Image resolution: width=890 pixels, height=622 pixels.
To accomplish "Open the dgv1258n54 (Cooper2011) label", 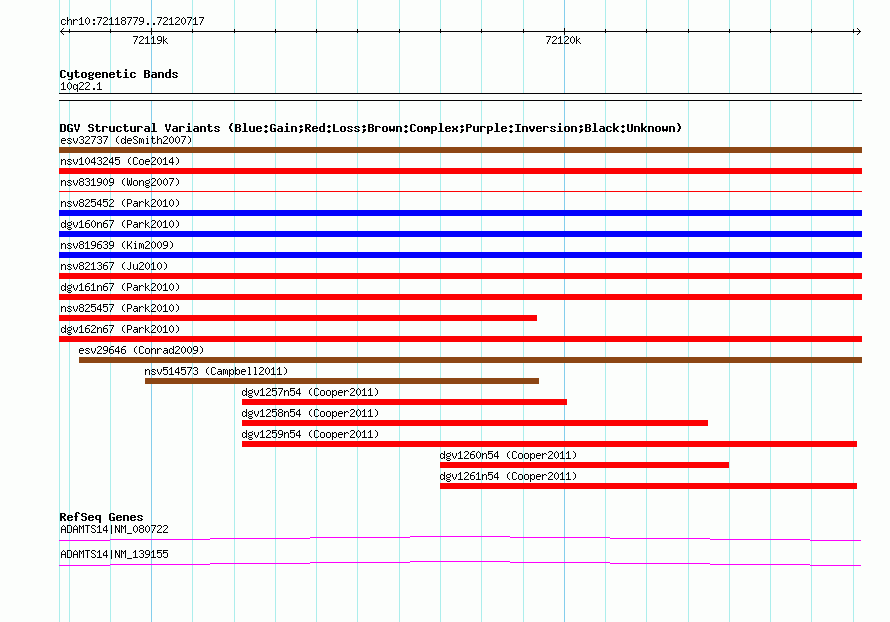I will pos(310,413).
